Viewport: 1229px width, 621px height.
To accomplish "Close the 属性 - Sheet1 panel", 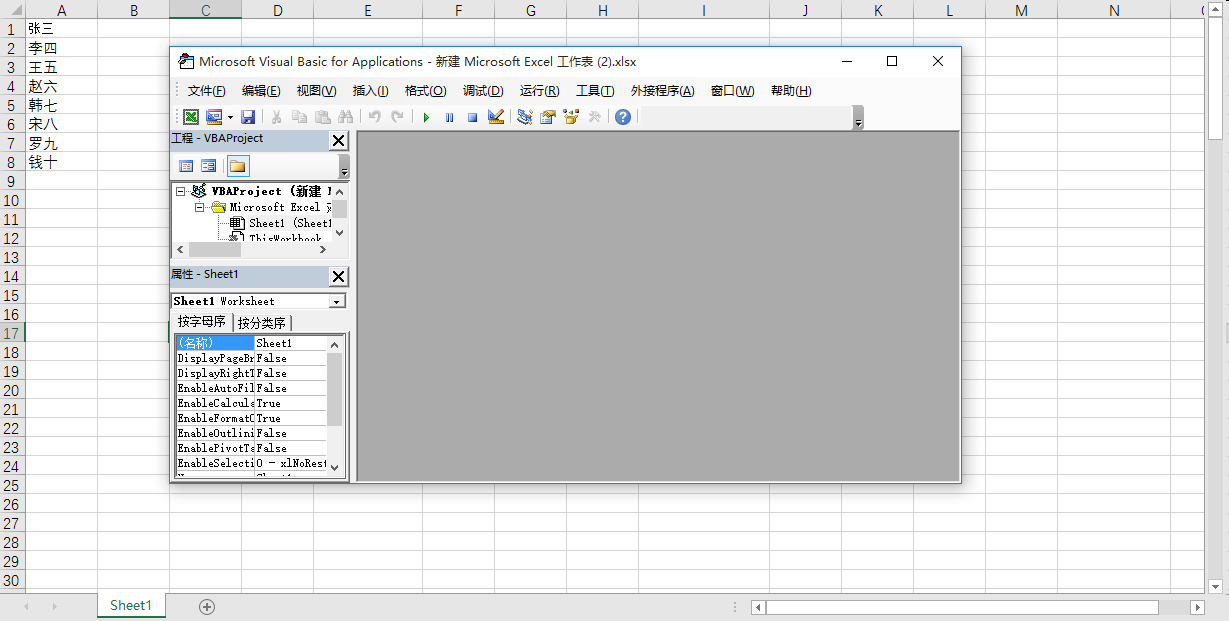I will point(339,277).
